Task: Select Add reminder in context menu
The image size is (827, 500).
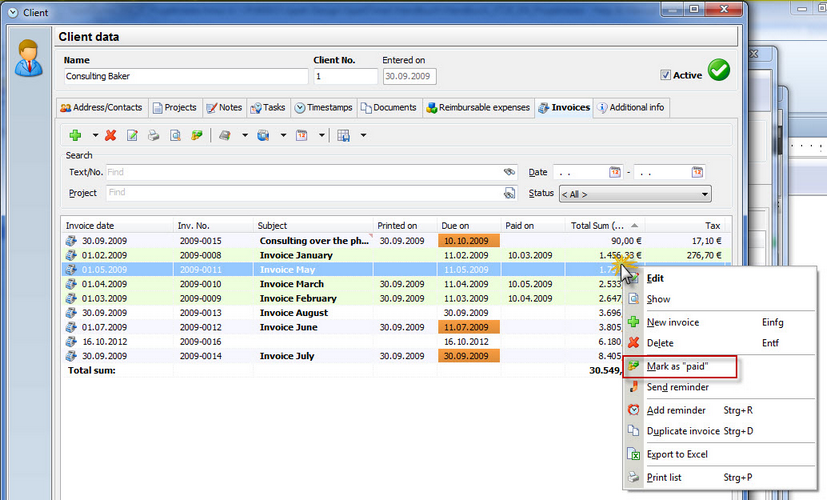Action: pos(720,410)
